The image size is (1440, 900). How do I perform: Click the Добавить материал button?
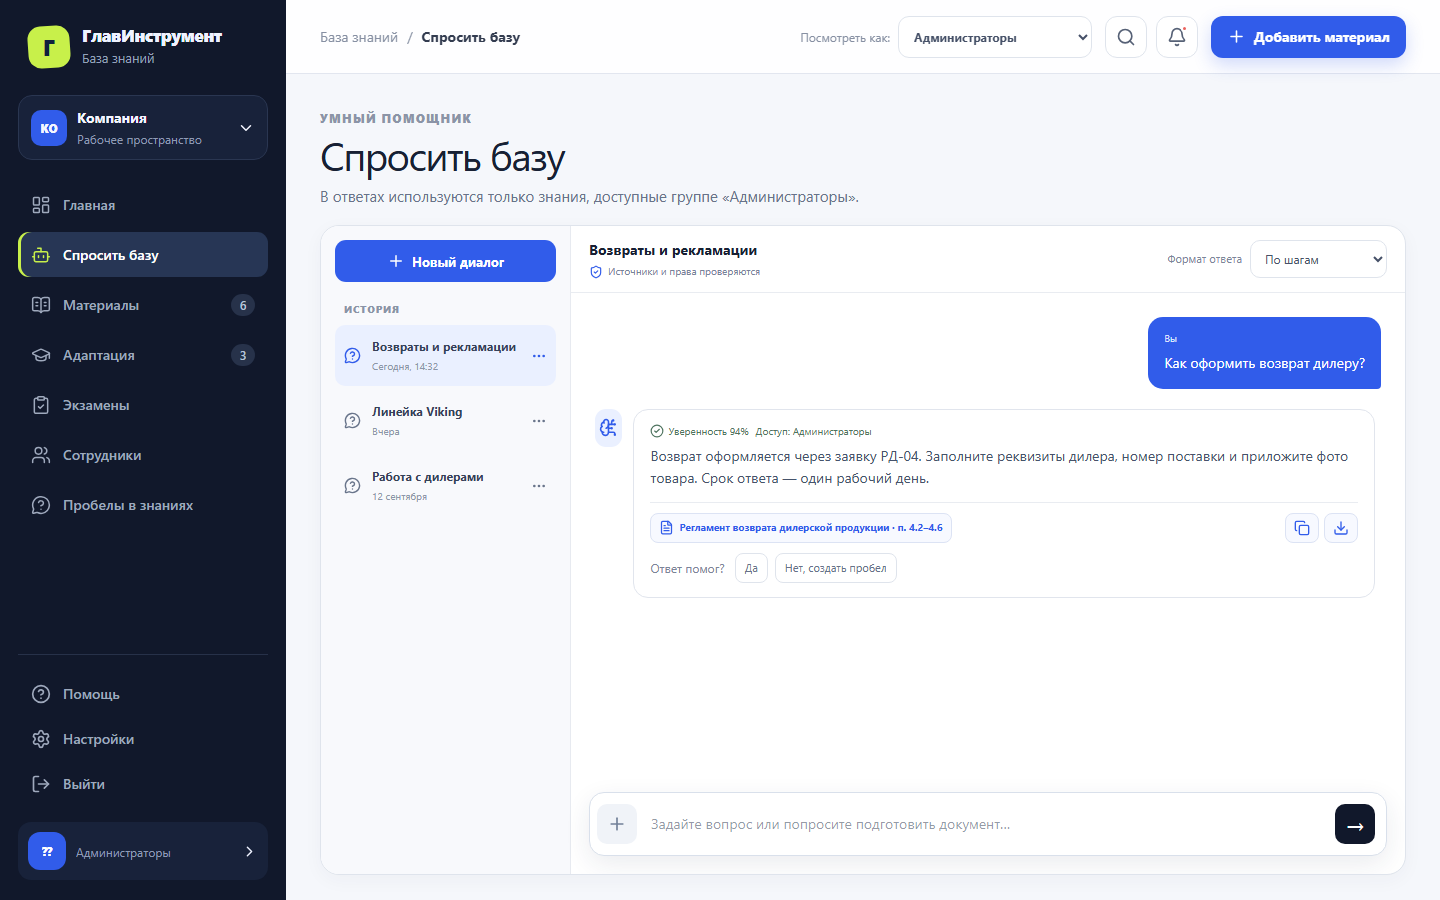tap(1308, 37)
